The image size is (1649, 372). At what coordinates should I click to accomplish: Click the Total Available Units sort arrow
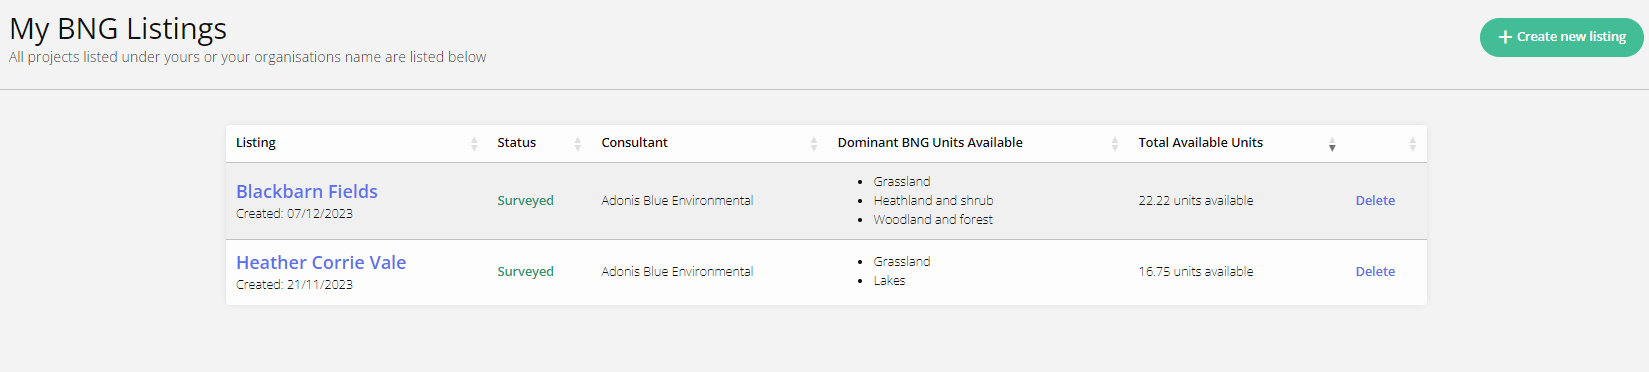[x=1332, y=144]
